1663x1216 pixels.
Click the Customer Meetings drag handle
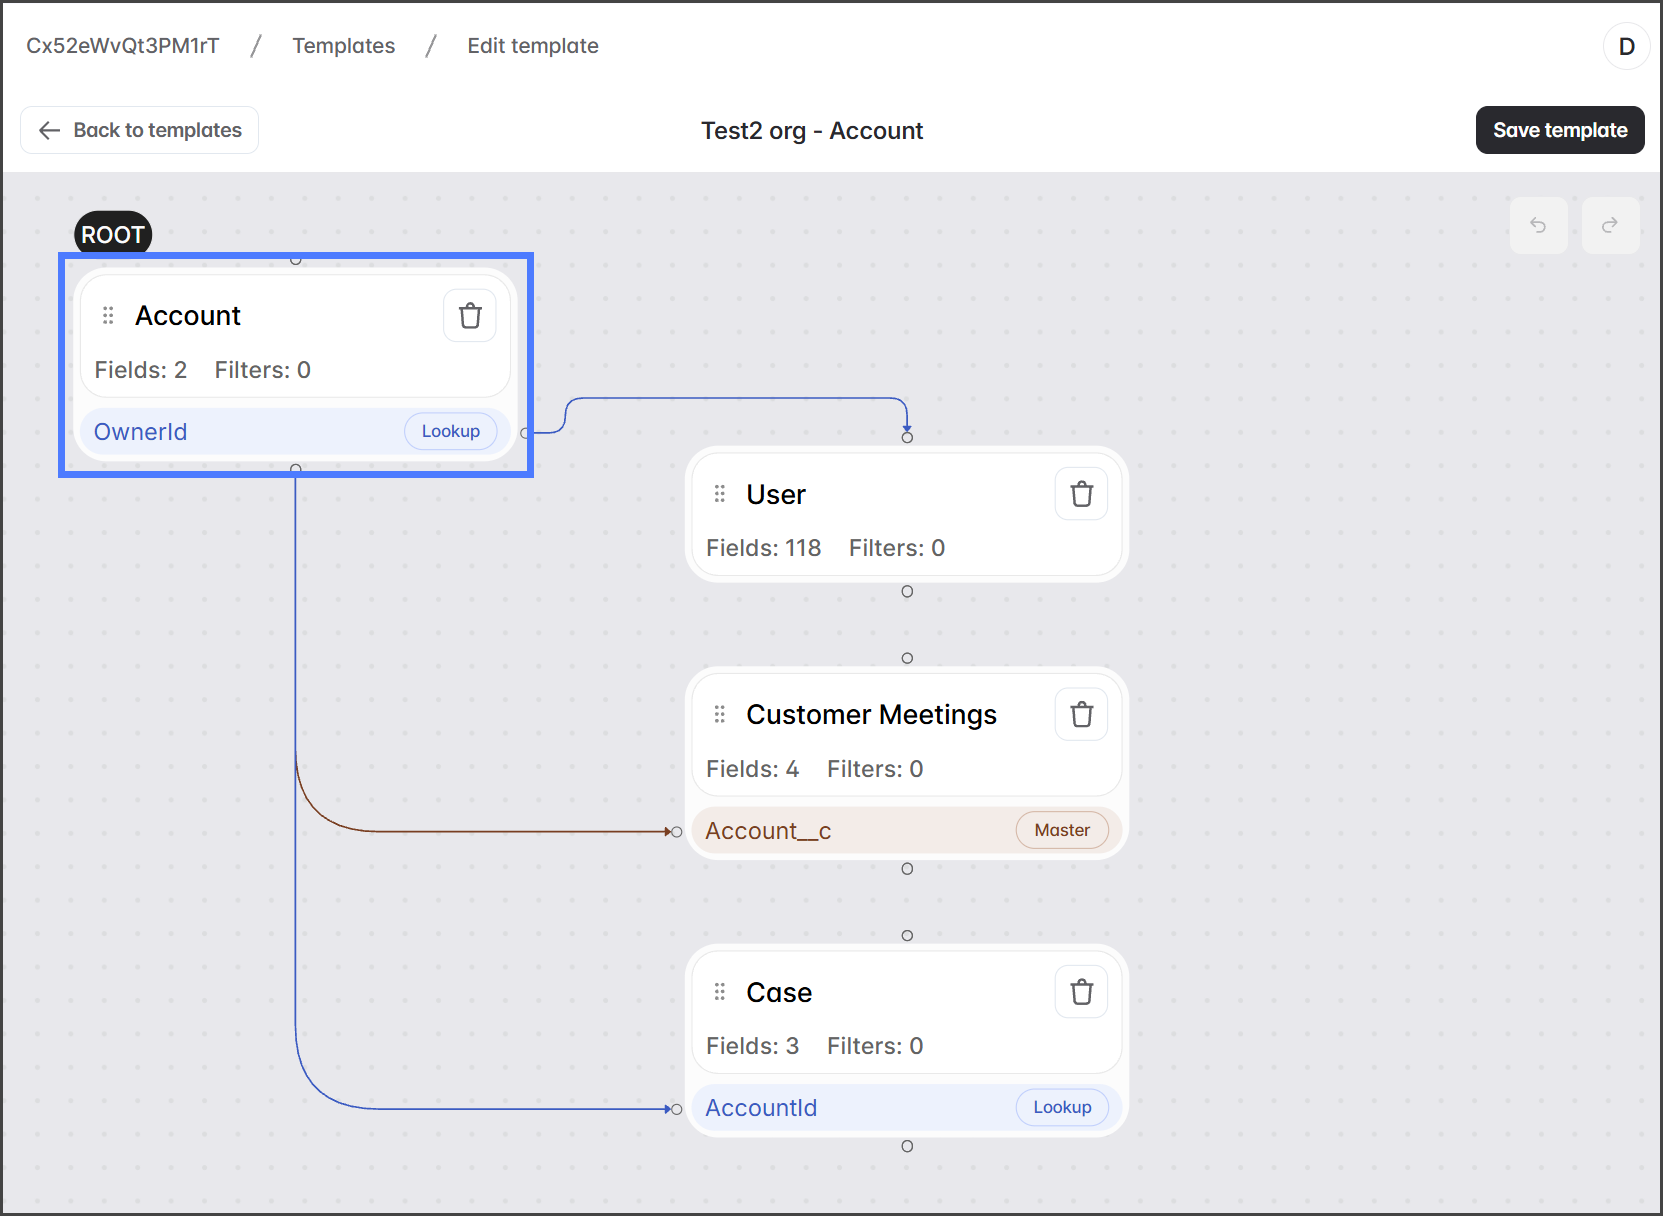pos(719,715)
